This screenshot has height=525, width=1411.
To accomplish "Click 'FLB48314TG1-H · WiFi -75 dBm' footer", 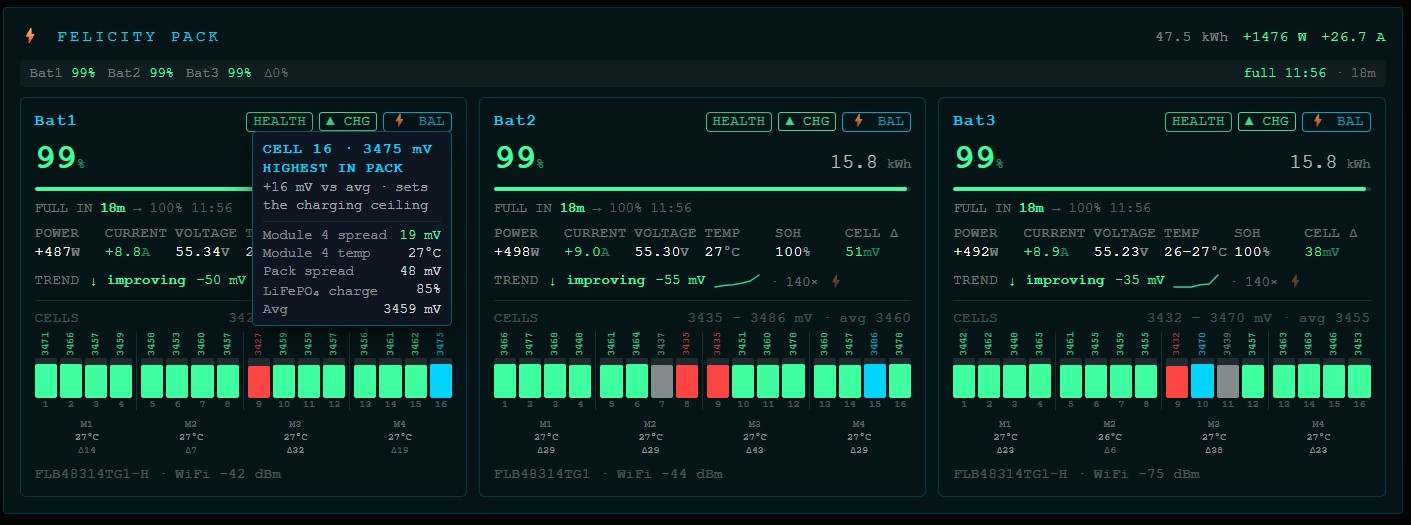I will click(x=1076, y=474).
